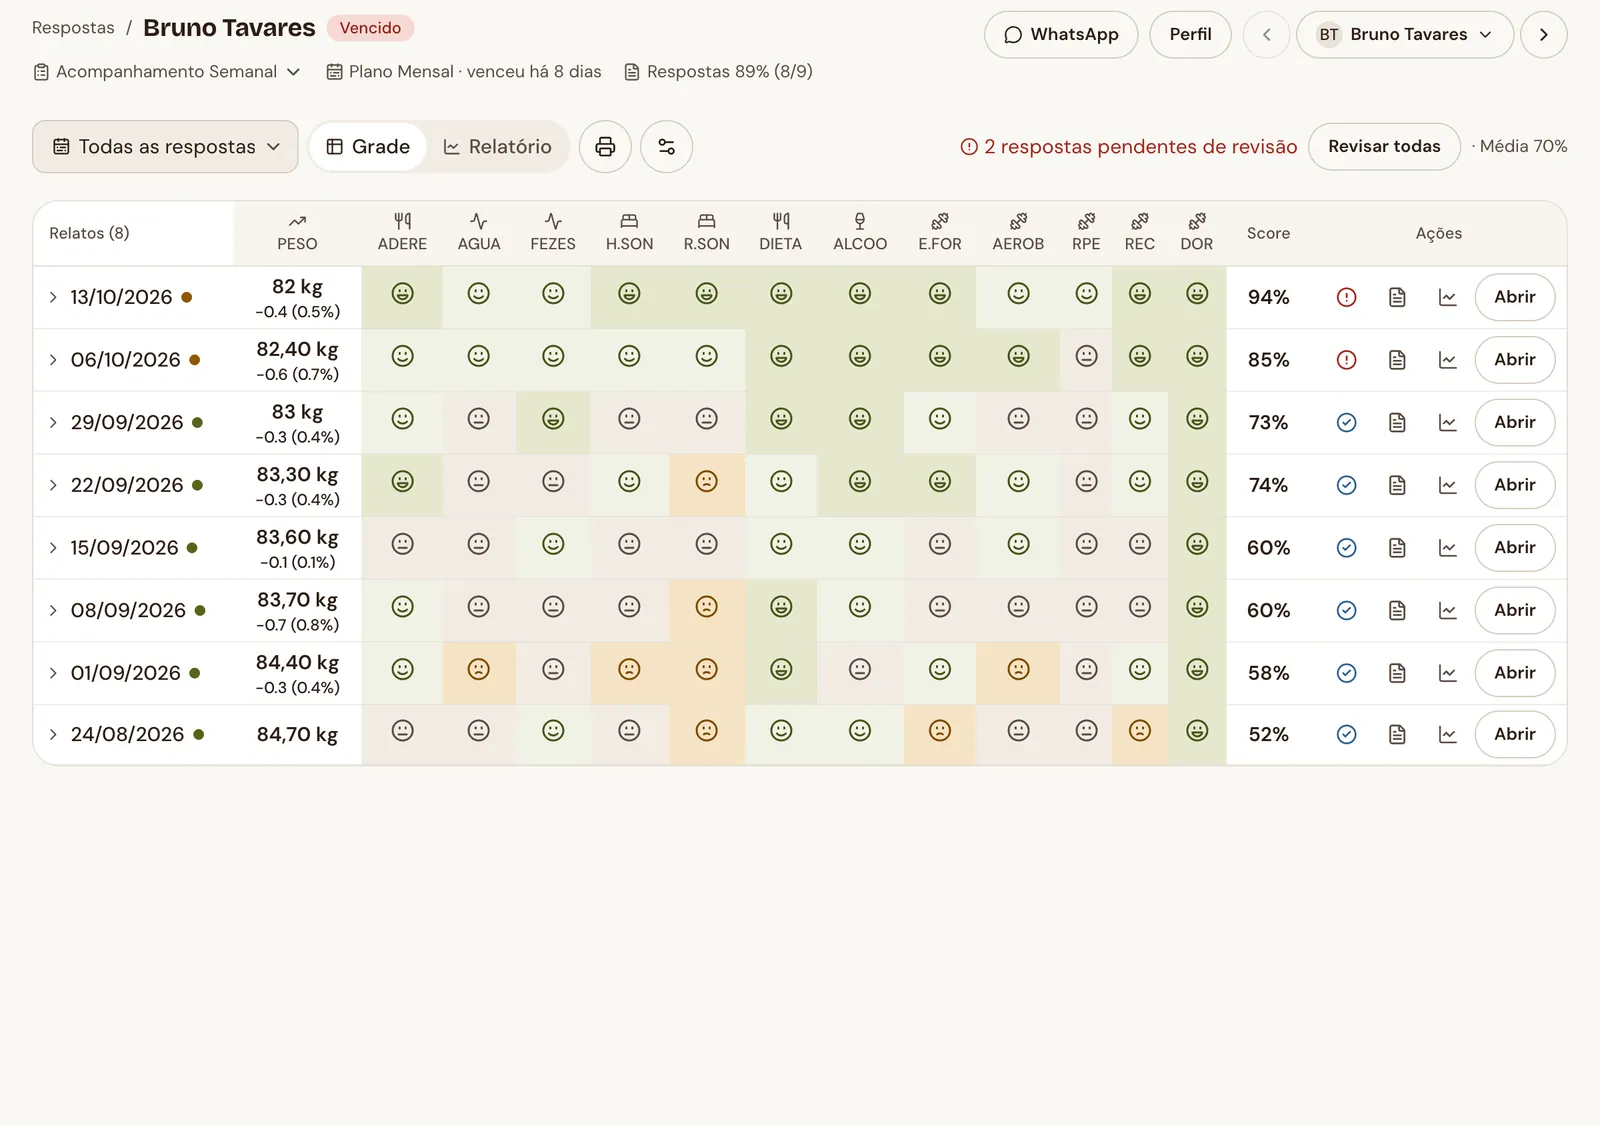Image resolution: width=1600 pixels, height=1125 pixels.
Task: Open chart icon for 01/09/2026 row
Action: pos(1447,673)
